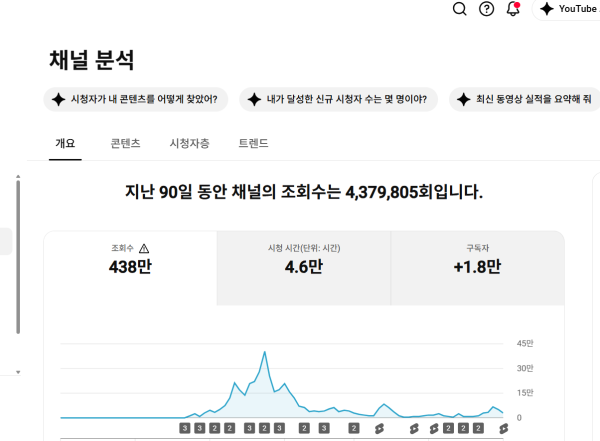Click the highest peak of the views chart line
The image size is (600, 441).
[x=264, y=352]
